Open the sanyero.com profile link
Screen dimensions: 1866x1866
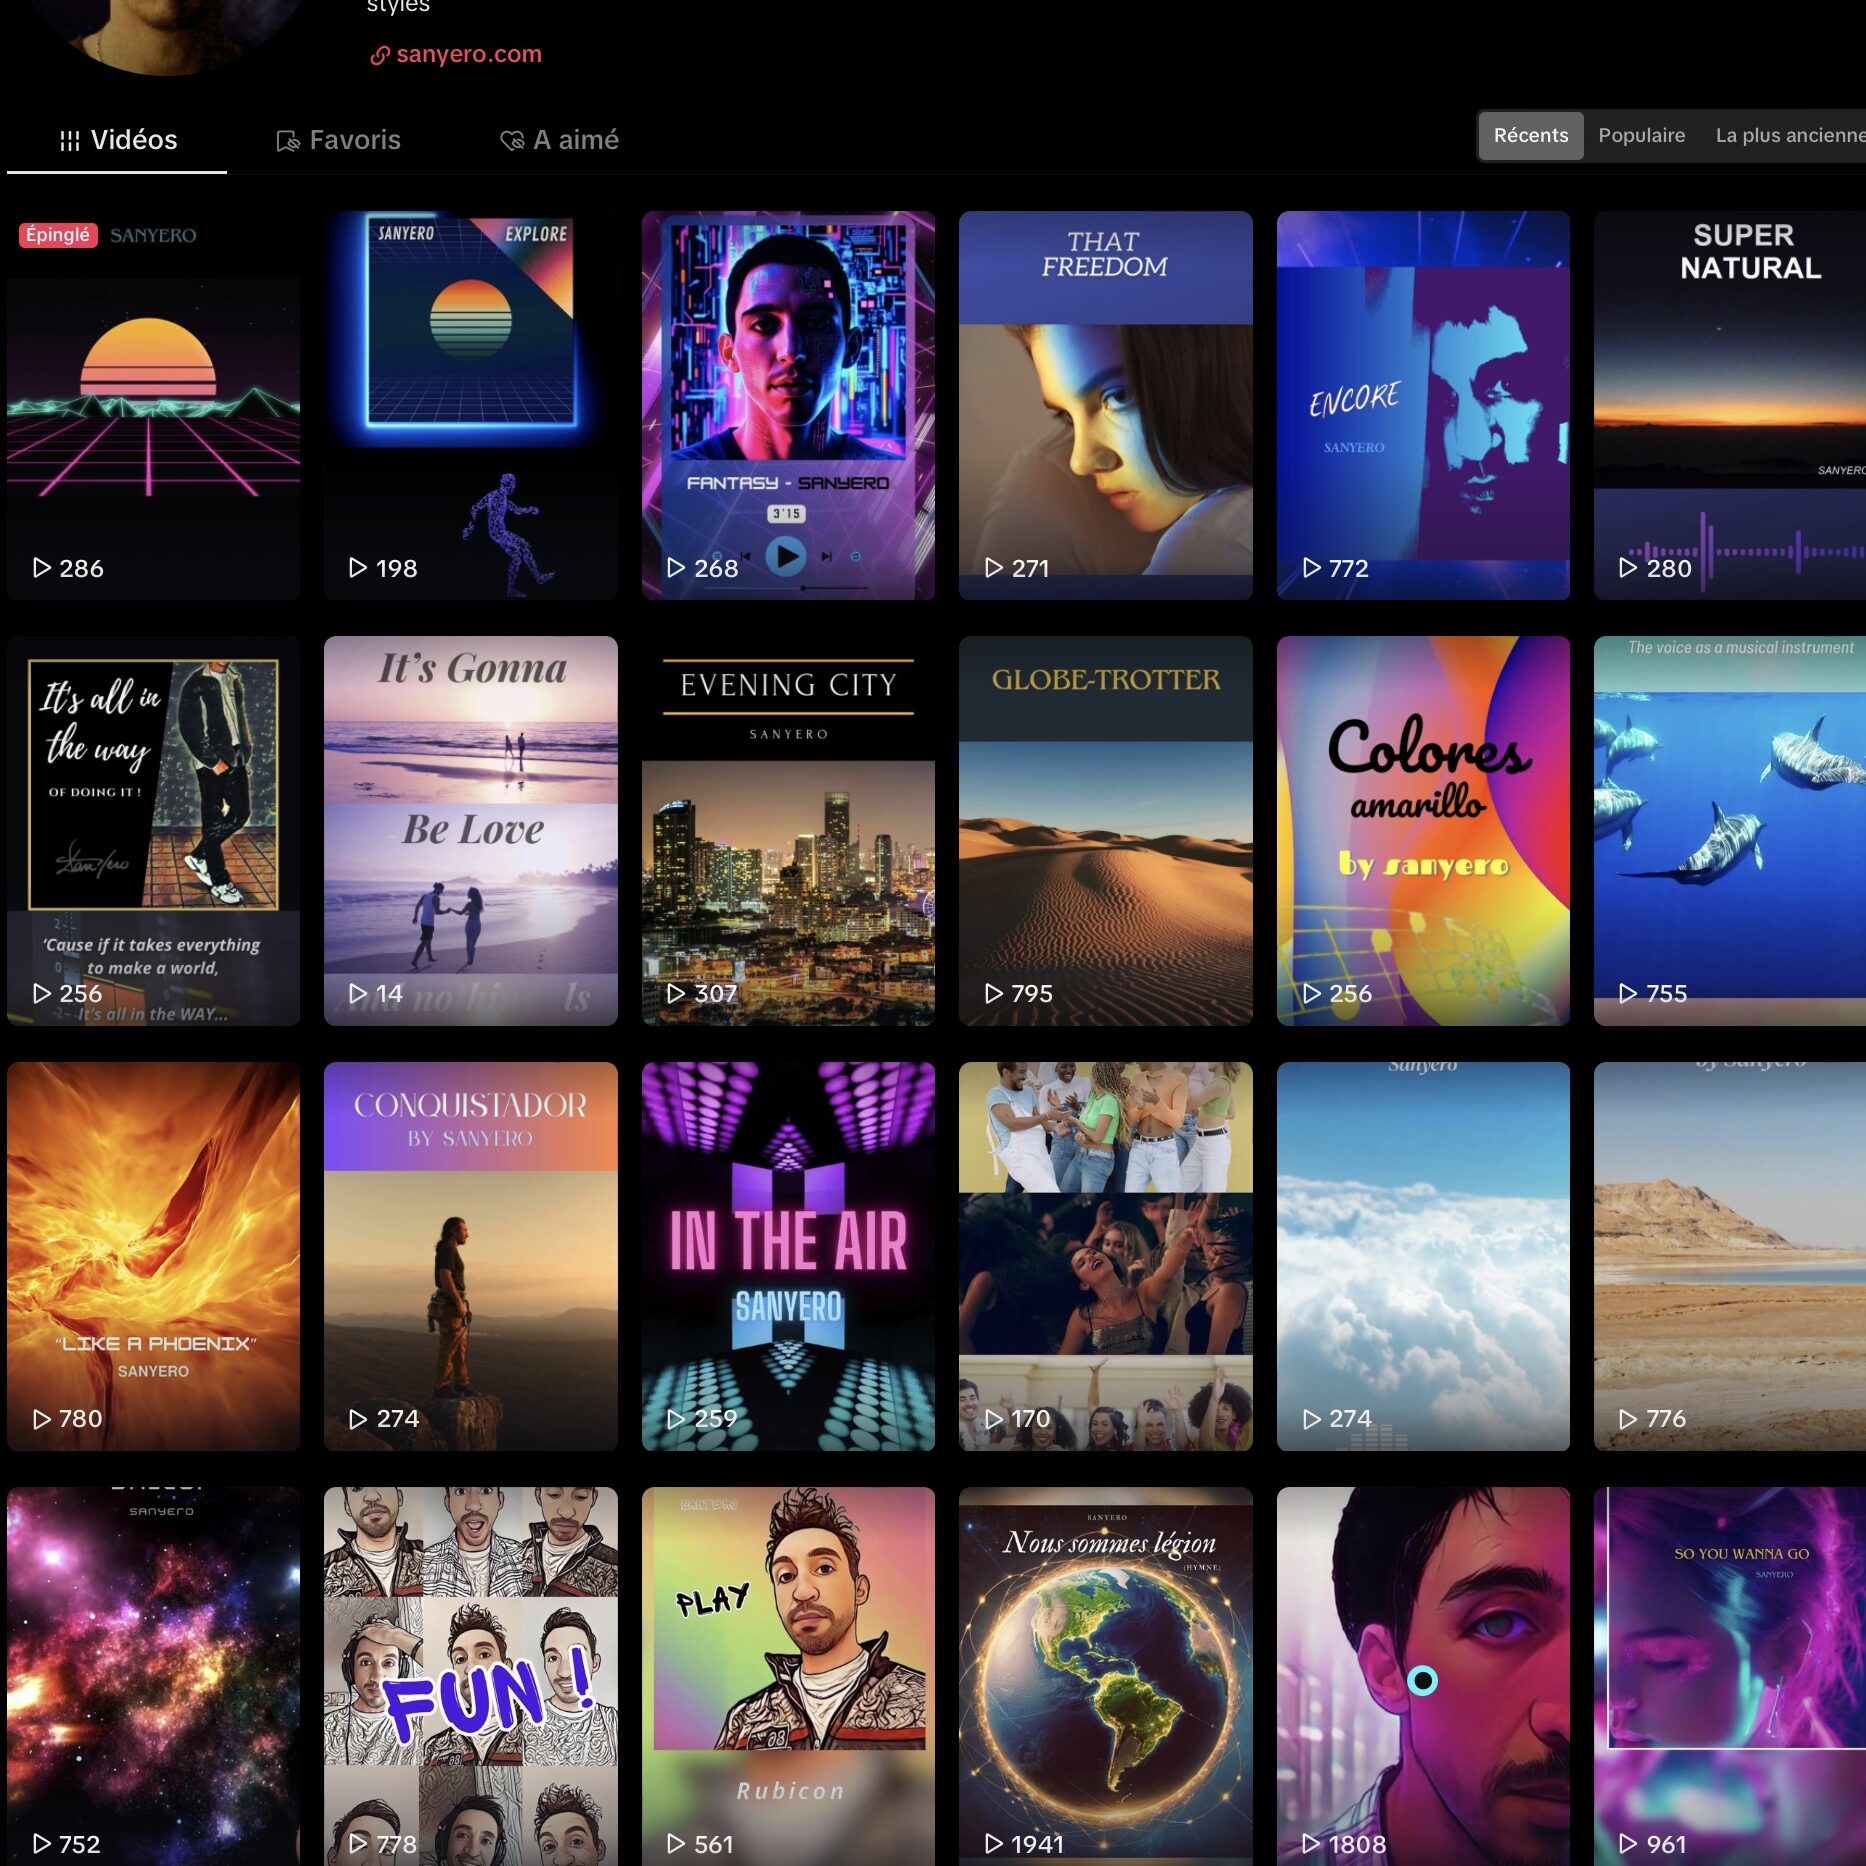point(468,54)
